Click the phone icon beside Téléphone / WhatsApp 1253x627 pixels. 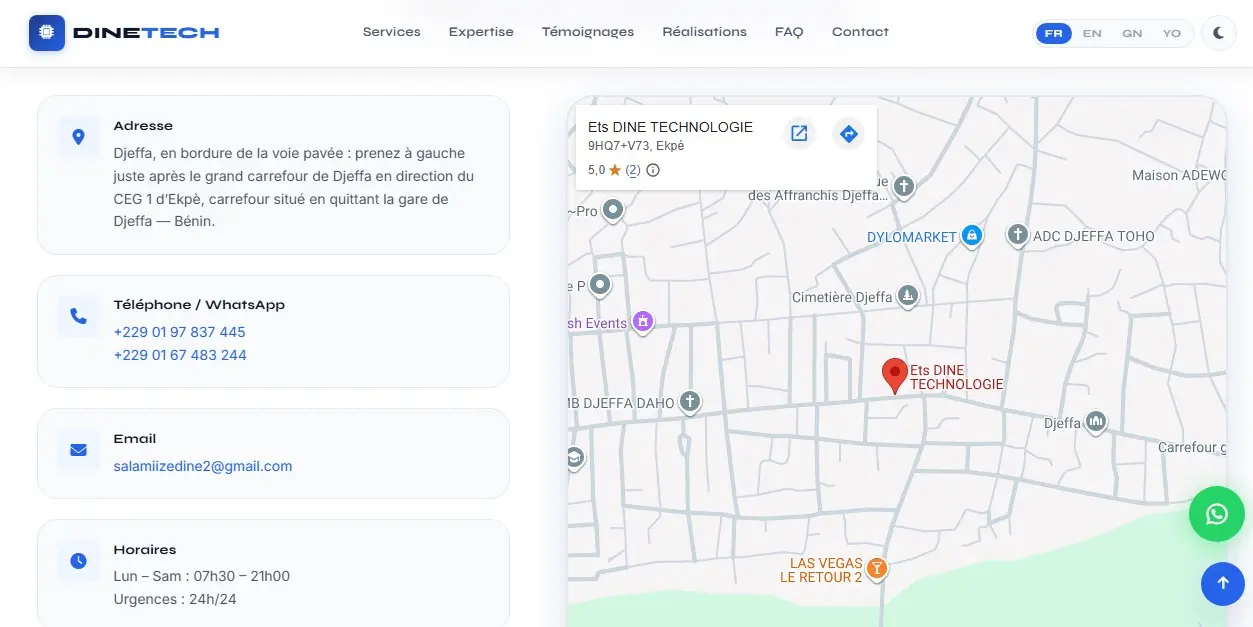coord(78,316)
